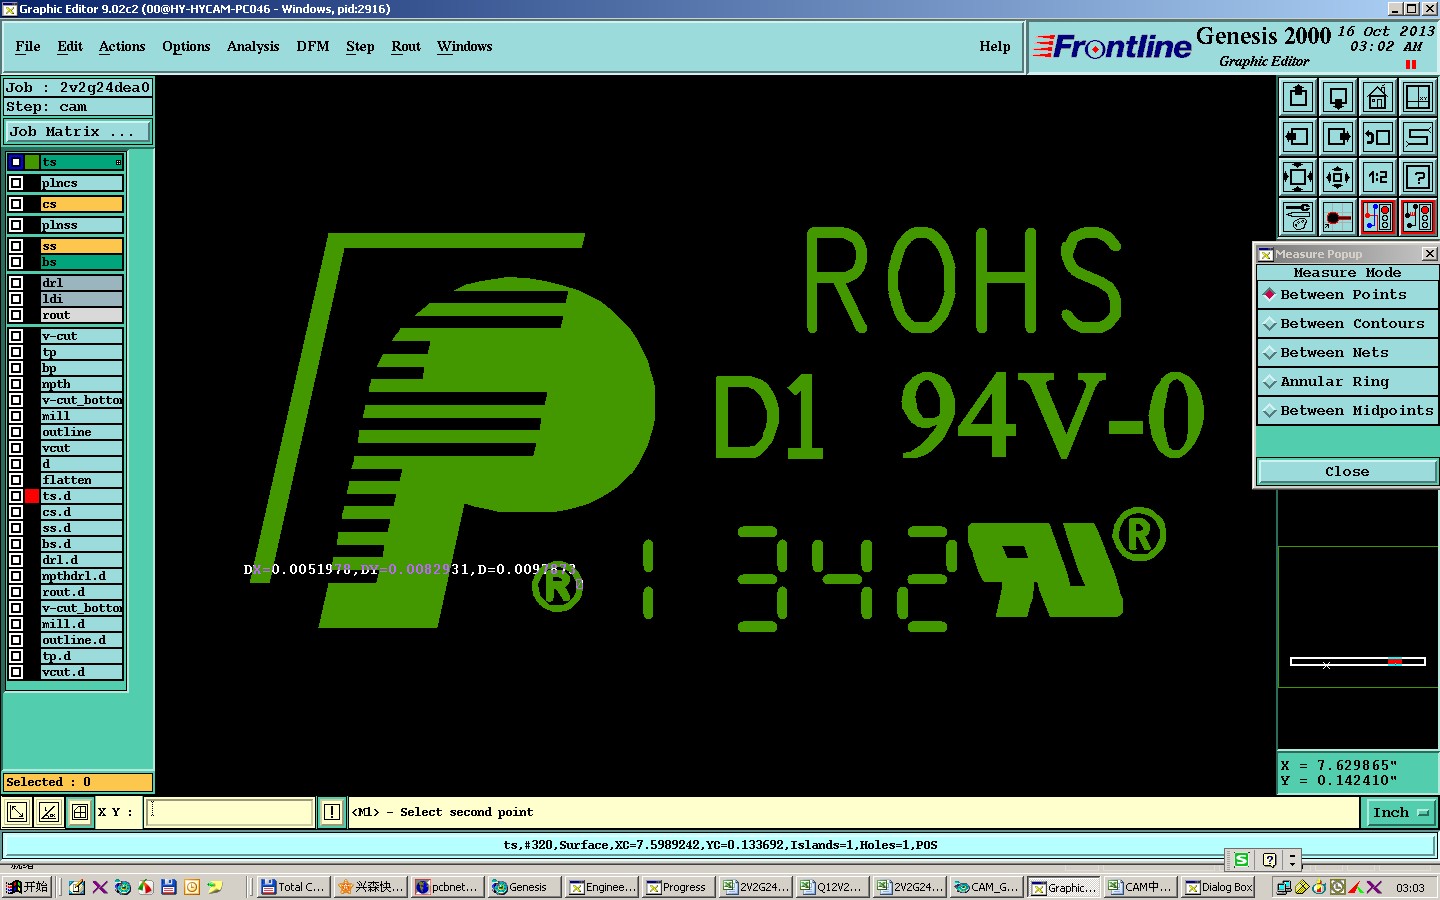Click the pan left view icon

(1298, 137)
